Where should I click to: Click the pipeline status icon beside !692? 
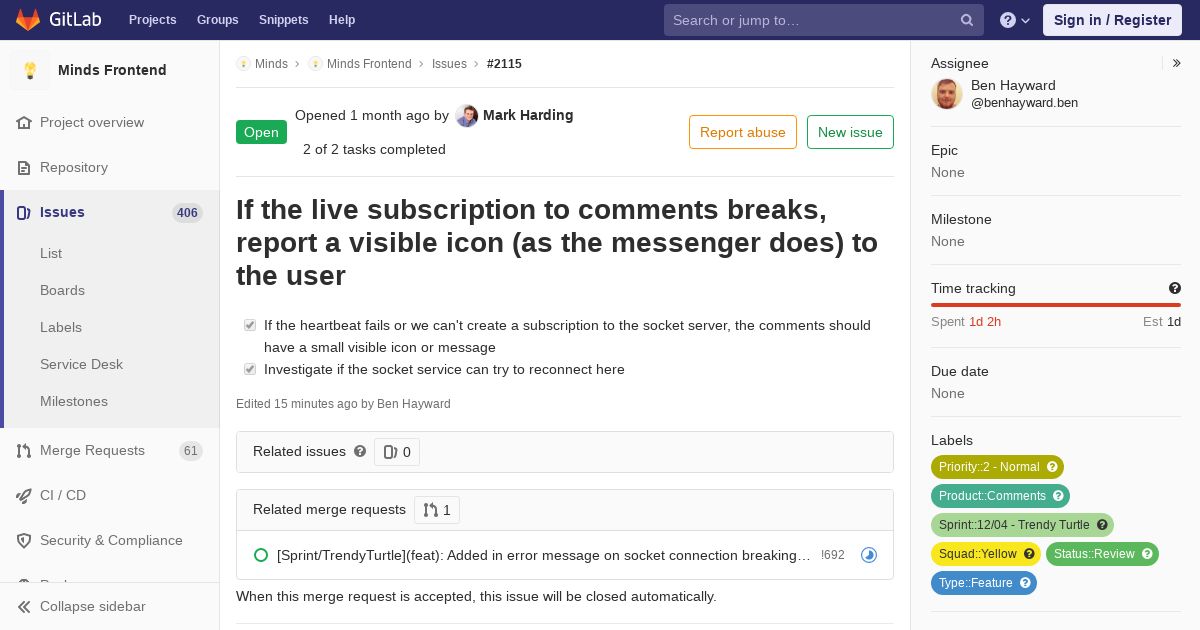coord(869,555)
